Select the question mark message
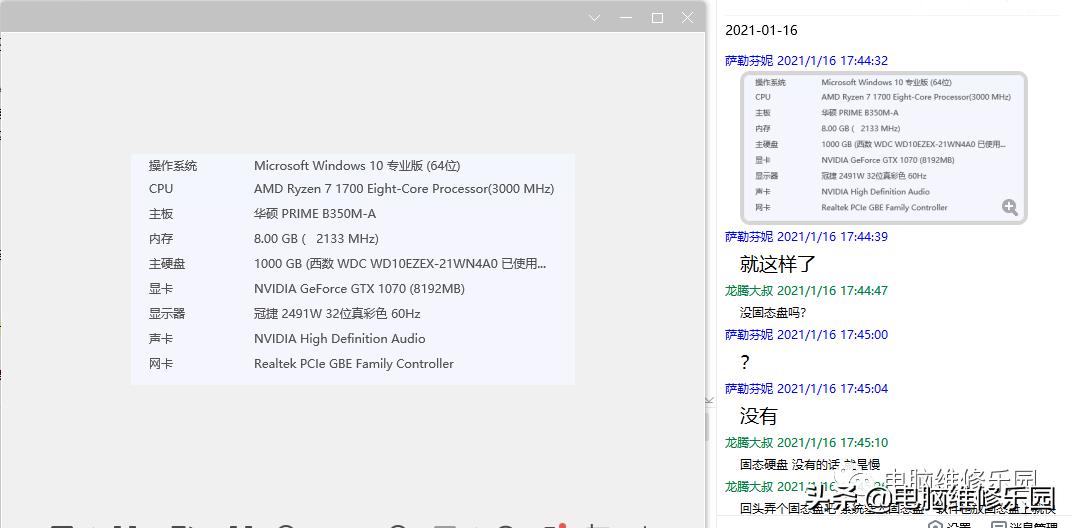Screen dimensions: 1072x528 click(x=745, y=362)
